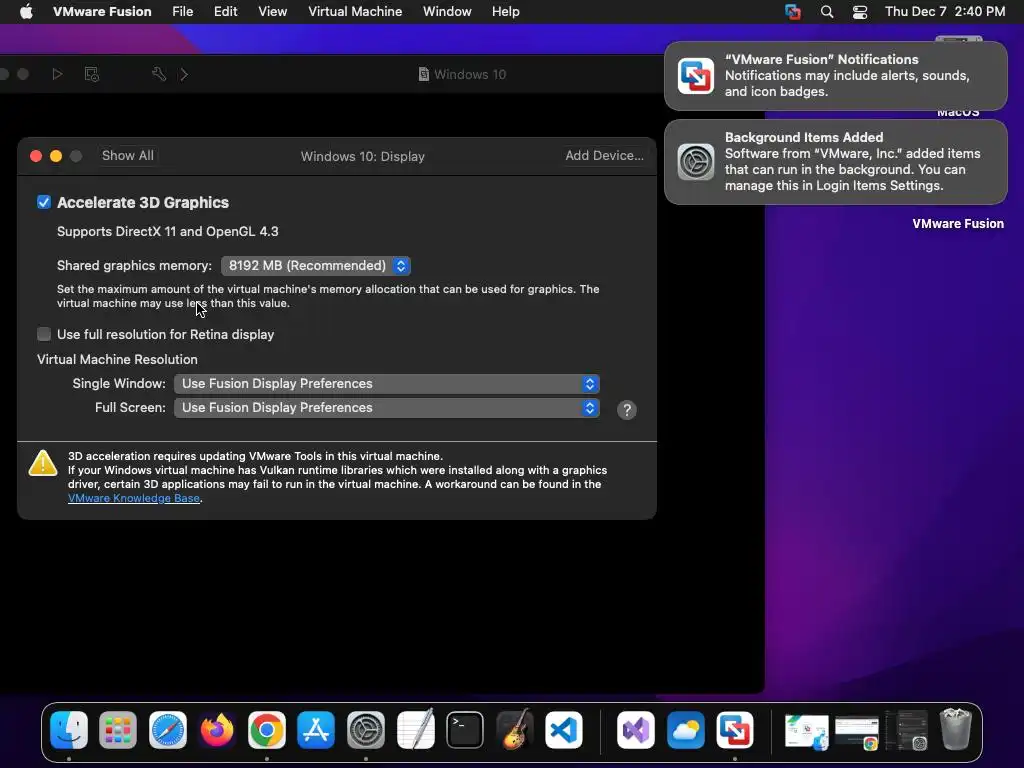Open TextEdit from the dock

pos(415,729)
